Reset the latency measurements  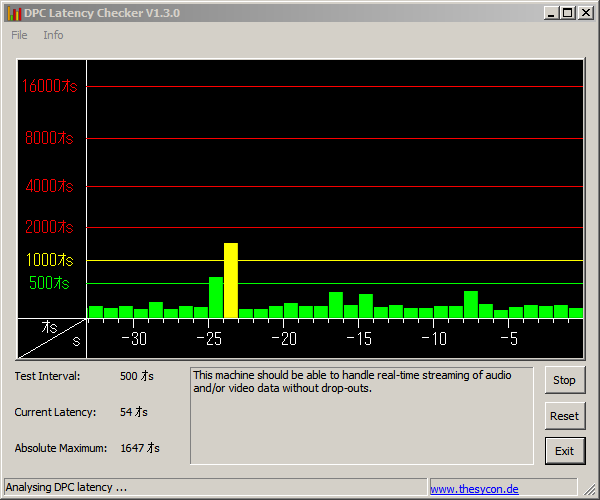tap(565, 416)
